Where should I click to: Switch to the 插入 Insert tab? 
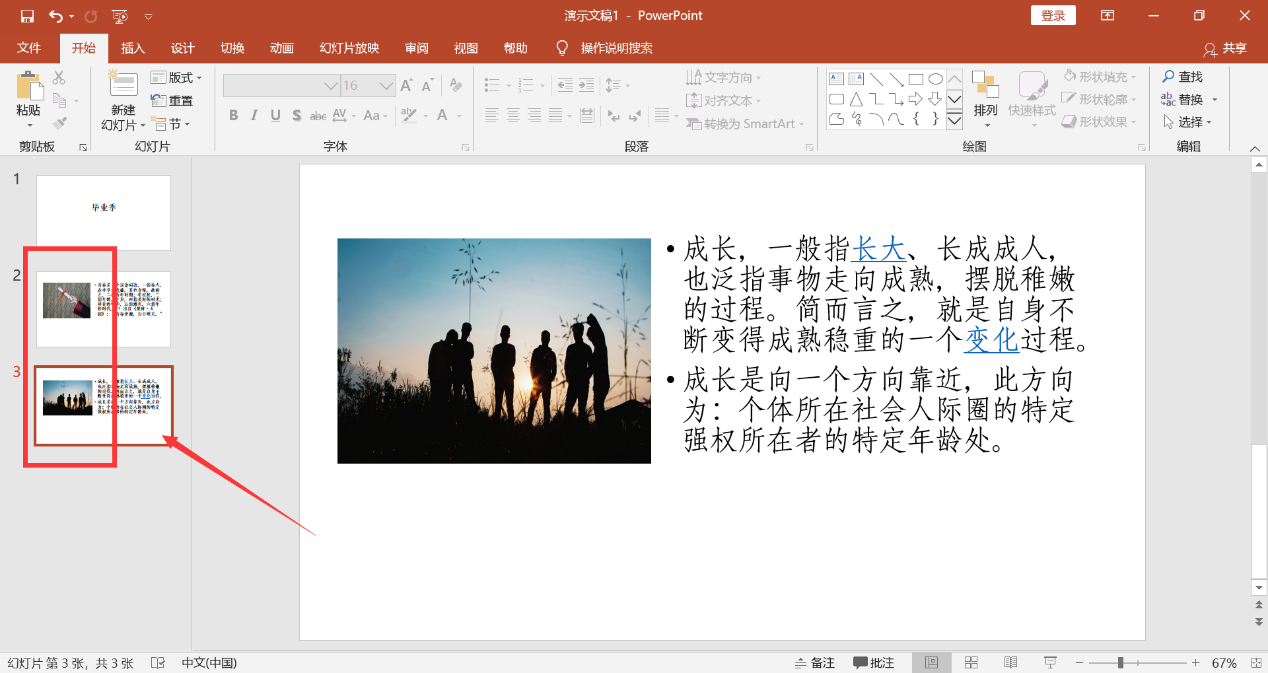click(x=133, y=48)
